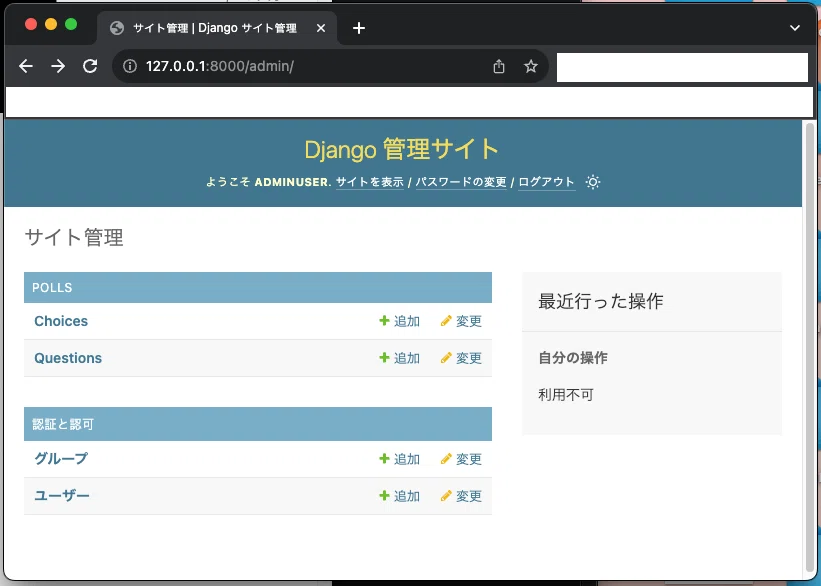The image size is (821, 586).
Task: Open the 認証と認可 section header
Action: [63, 424]
